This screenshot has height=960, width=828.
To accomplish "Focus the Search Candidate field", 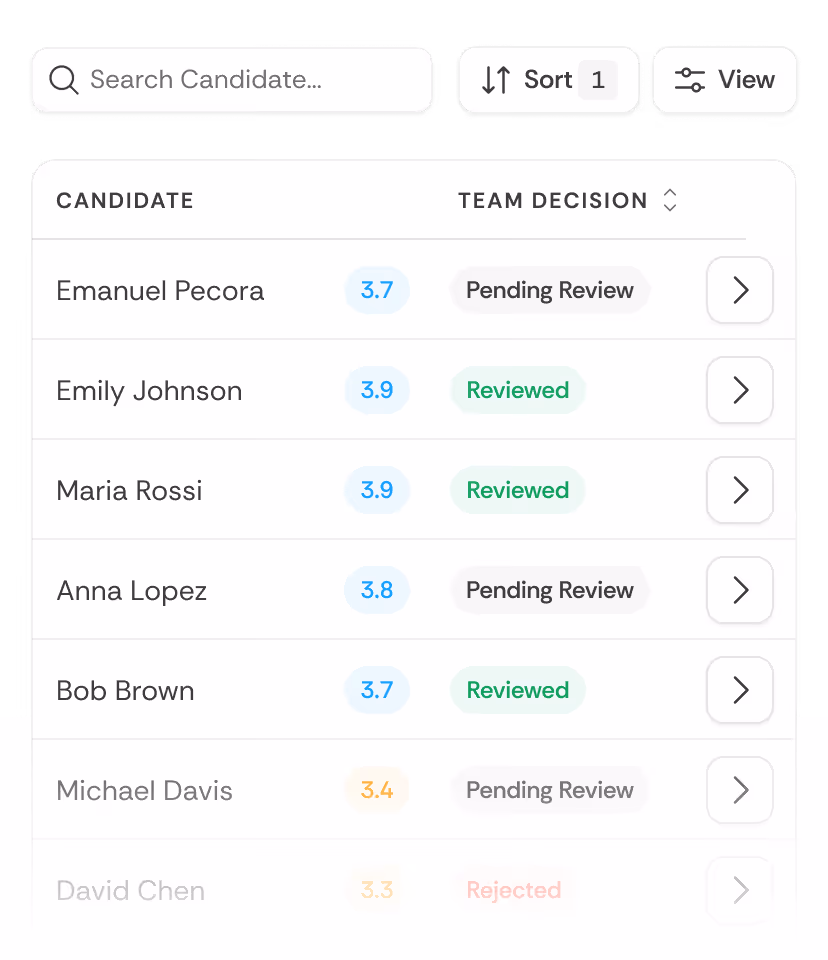I will (232, 80).
